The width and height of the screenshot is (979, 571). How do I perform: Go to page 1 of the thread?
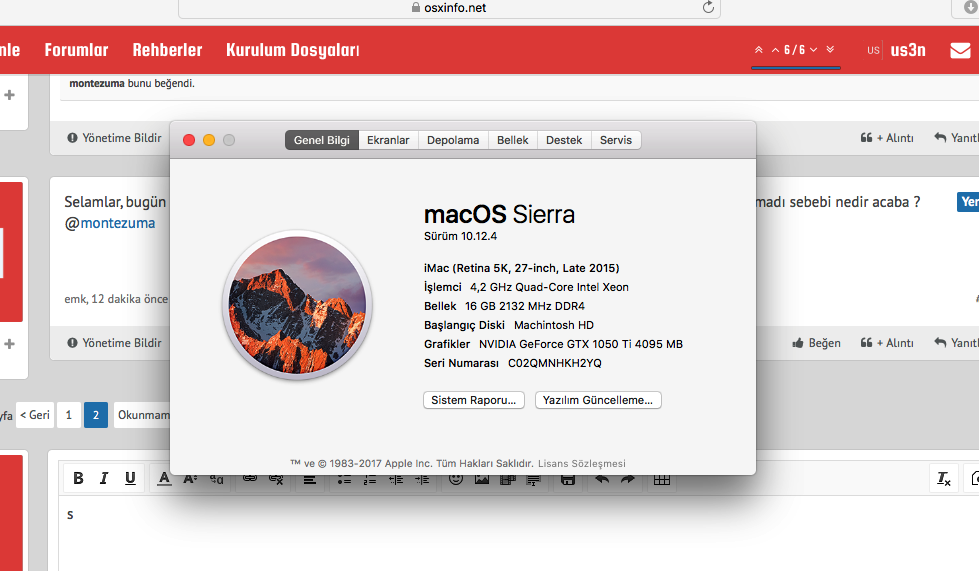[x=69, y=415]
